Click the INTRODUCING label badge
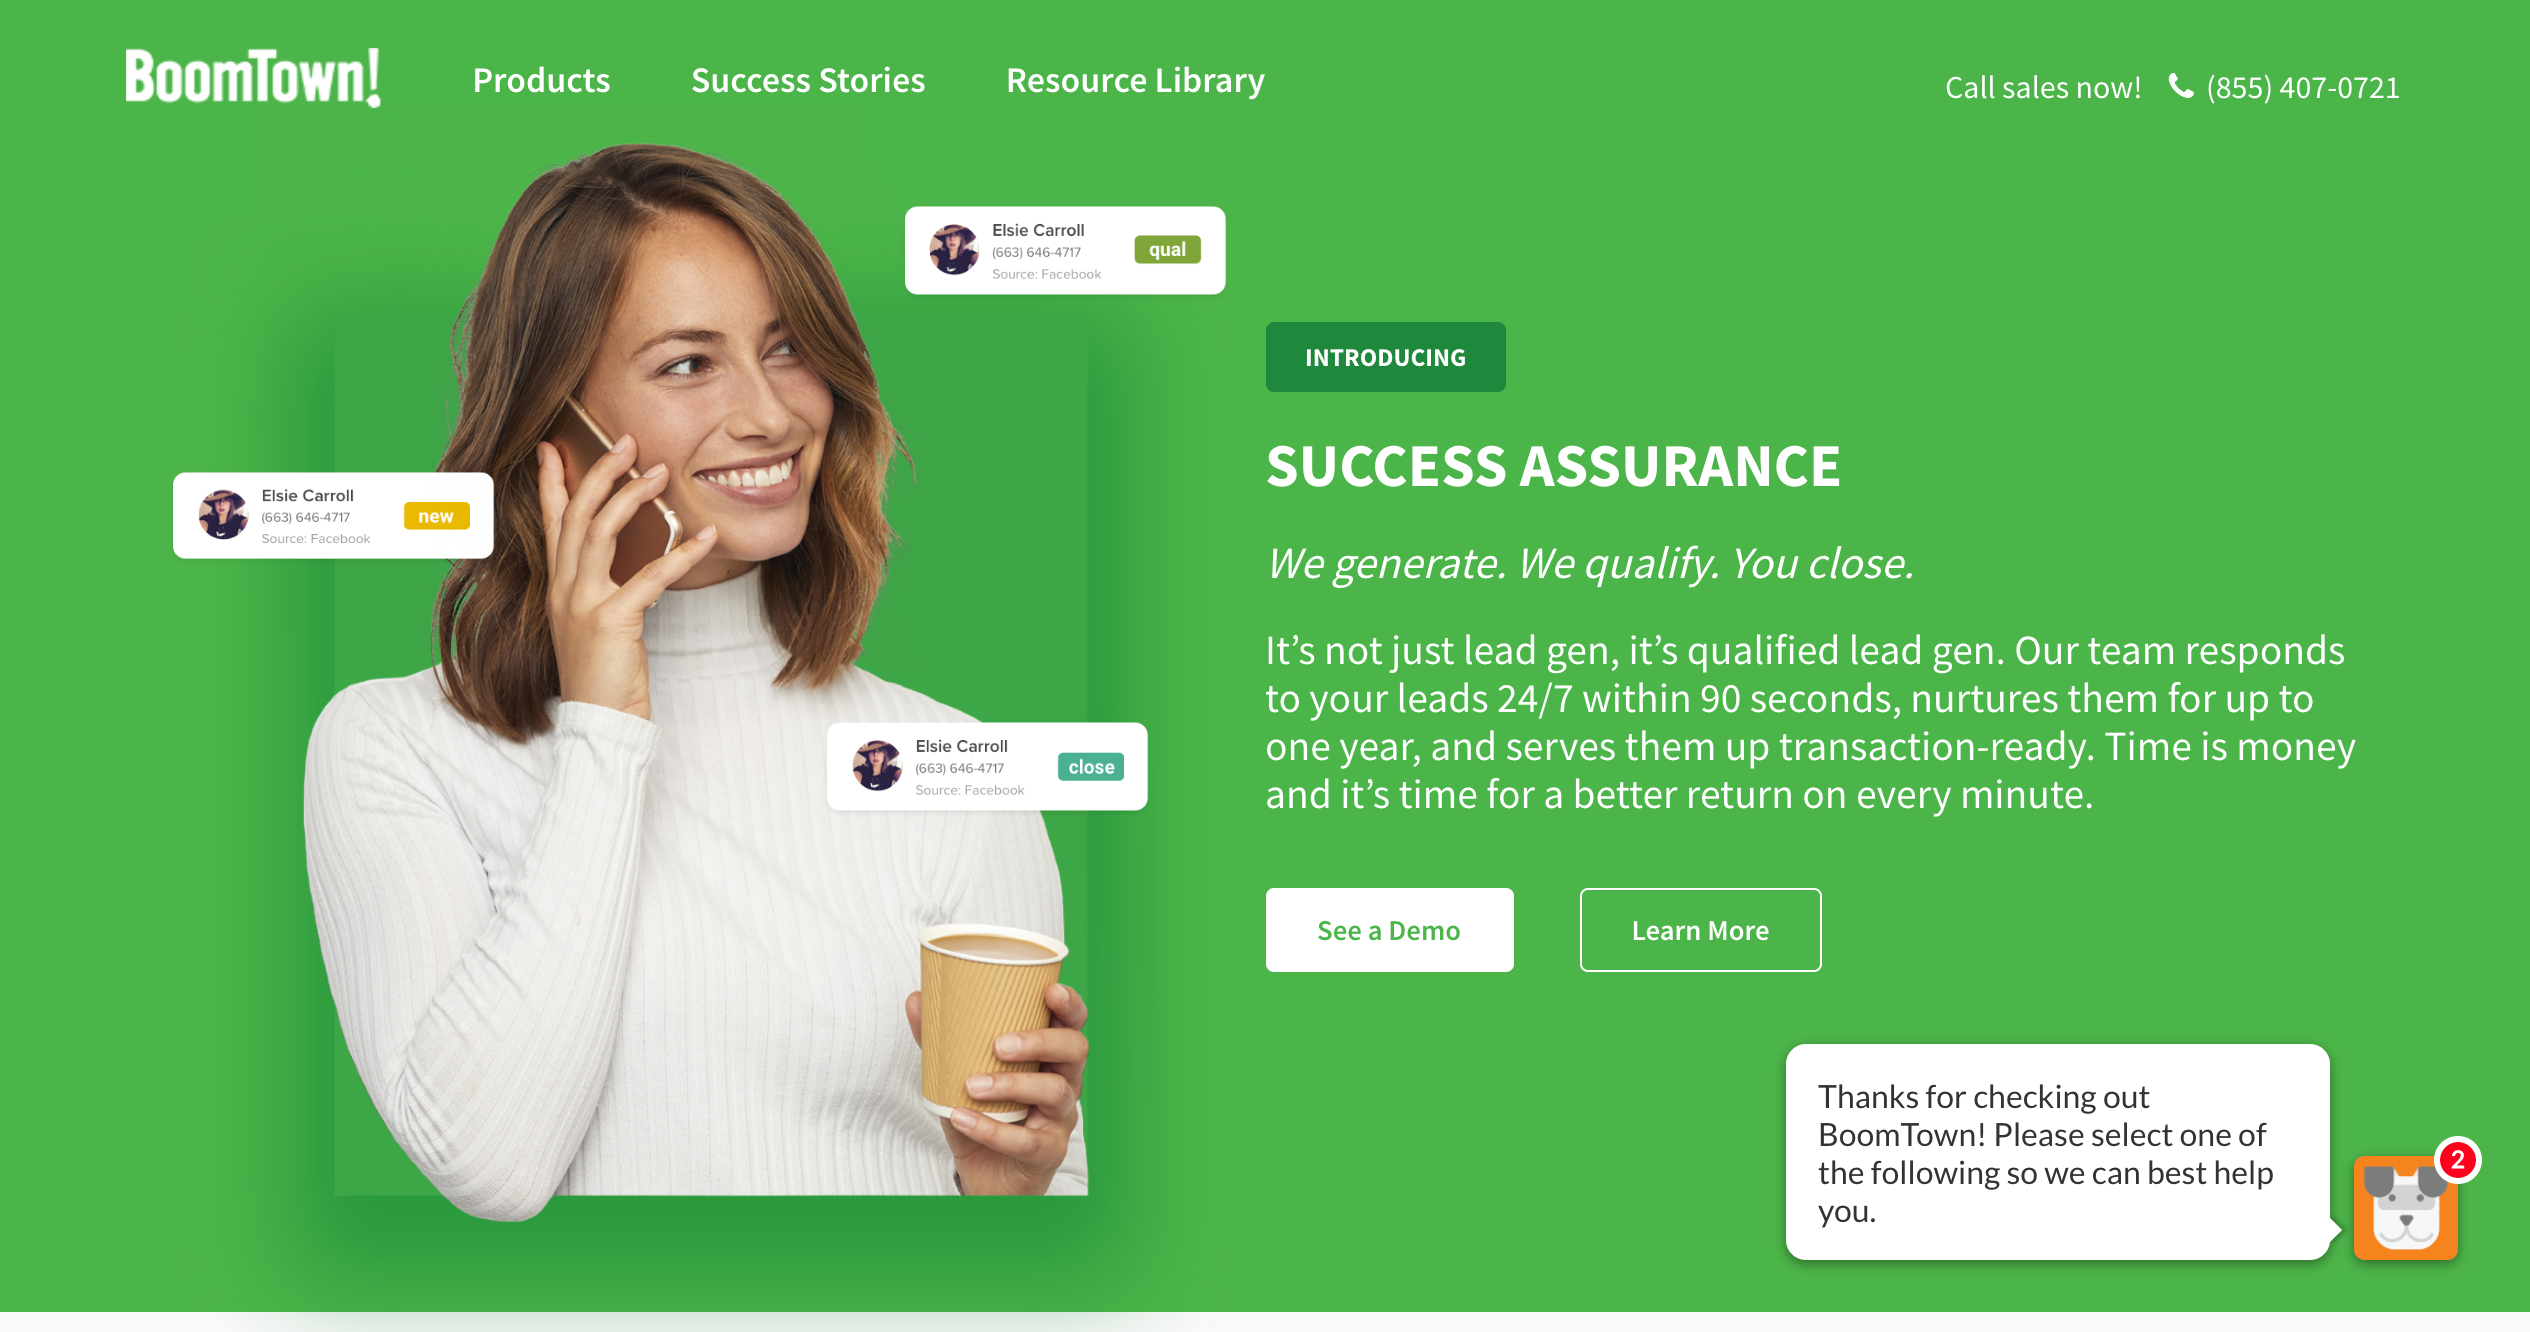Viewport: 2530px width, 1332px height. coord(1385,357)
